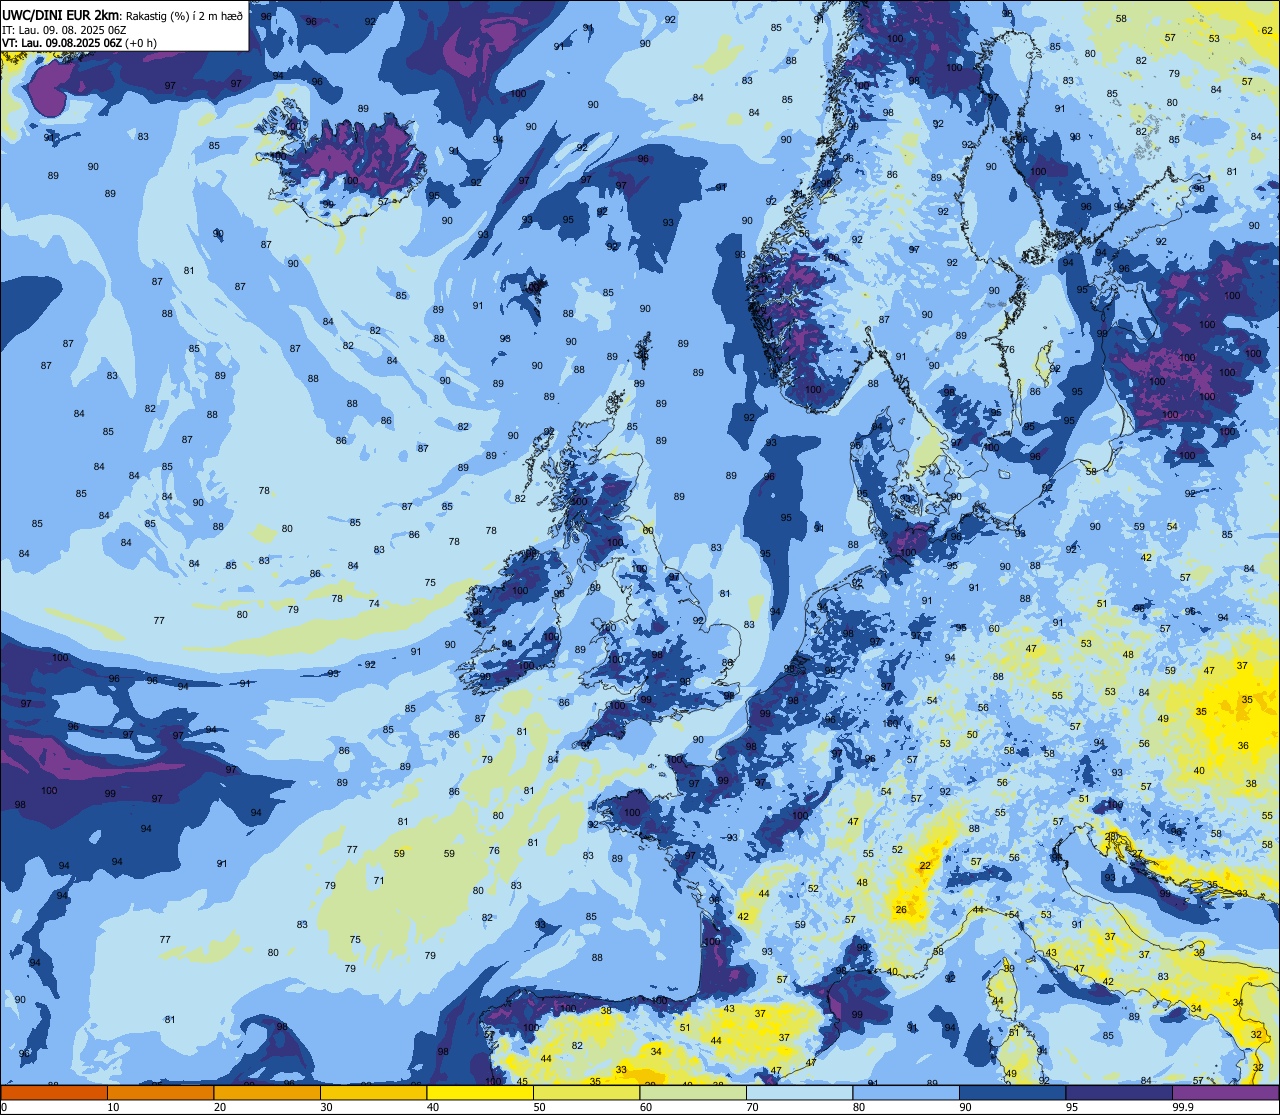Click the '50' legend scale label
This screenshot has width=1280, height=1115.
coord(539,1107)
